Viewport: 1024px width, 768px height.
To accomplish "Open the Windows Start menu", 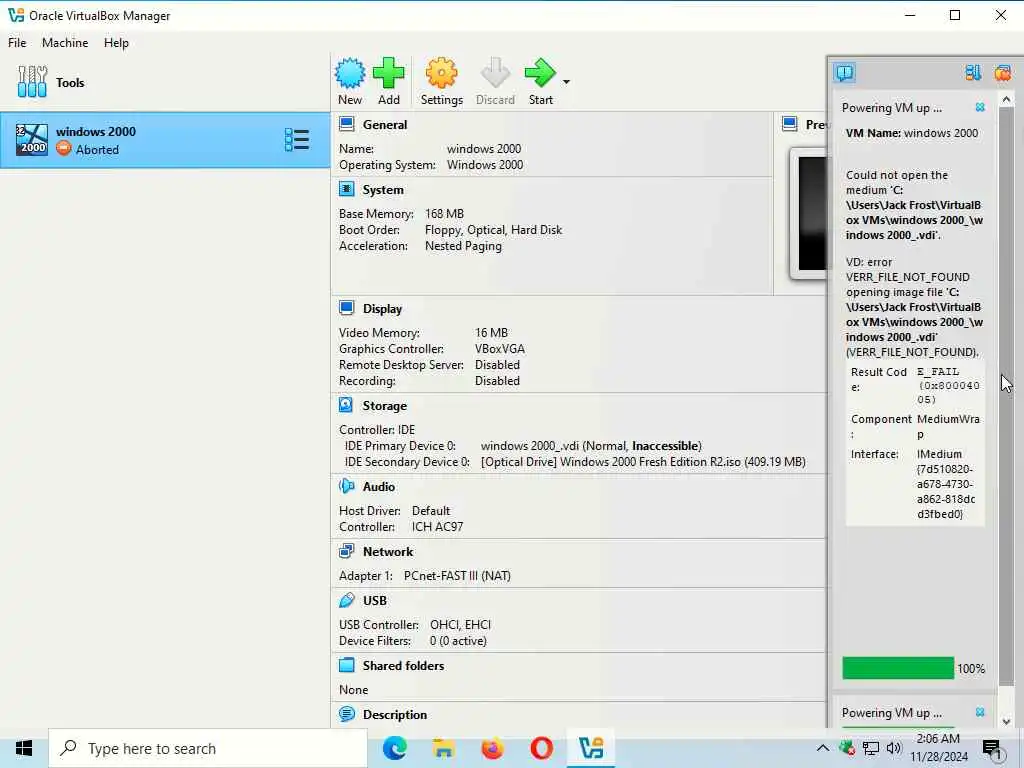I will pyautogui.click(x=24, y=748).
